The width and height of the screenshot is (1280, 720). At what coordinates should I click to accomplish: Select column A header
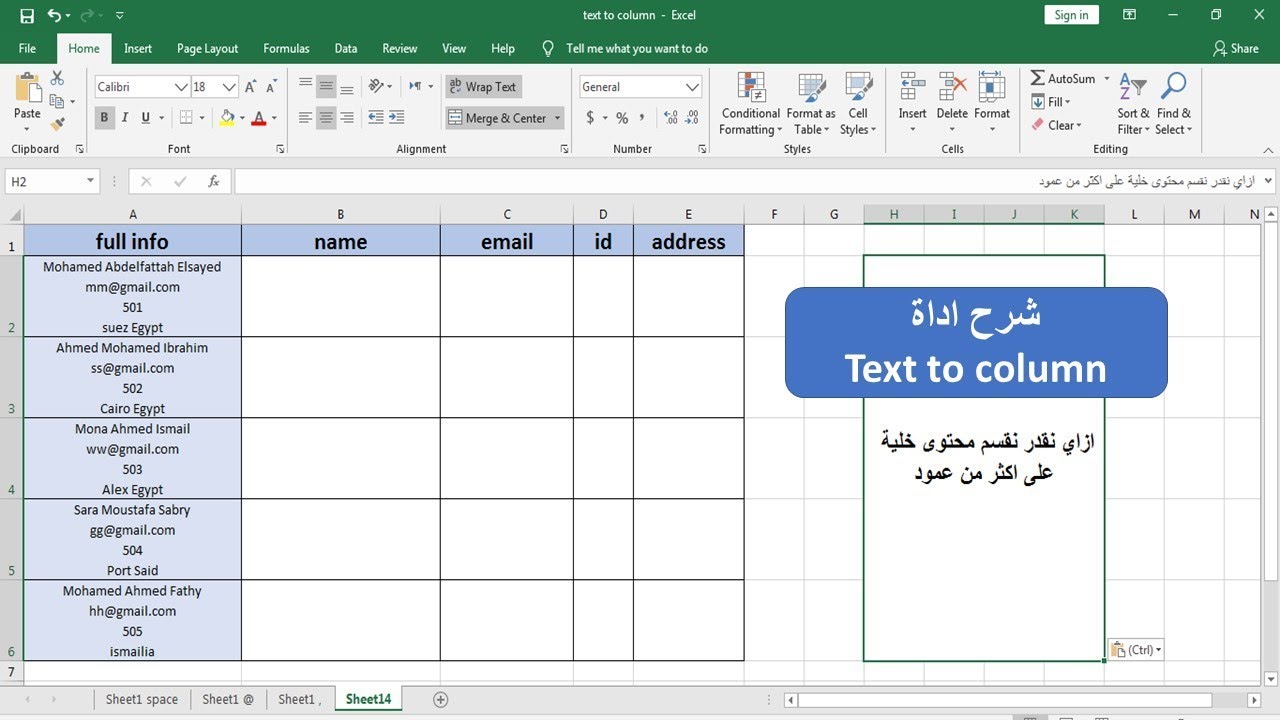point(133,214)
